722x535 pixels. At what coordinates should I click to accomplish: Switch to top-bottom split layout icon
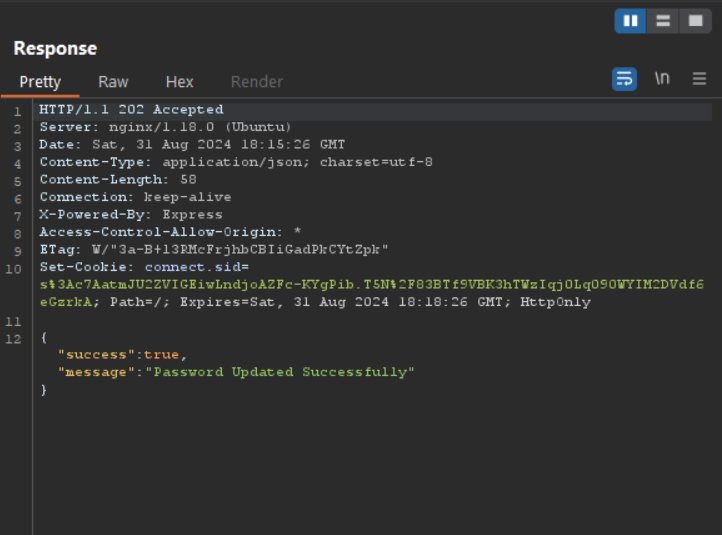663,21
